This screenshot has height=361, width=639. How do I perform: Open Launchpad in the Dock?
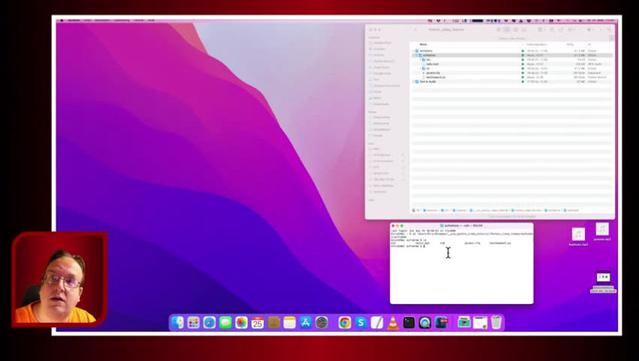(x=194, y=323)
